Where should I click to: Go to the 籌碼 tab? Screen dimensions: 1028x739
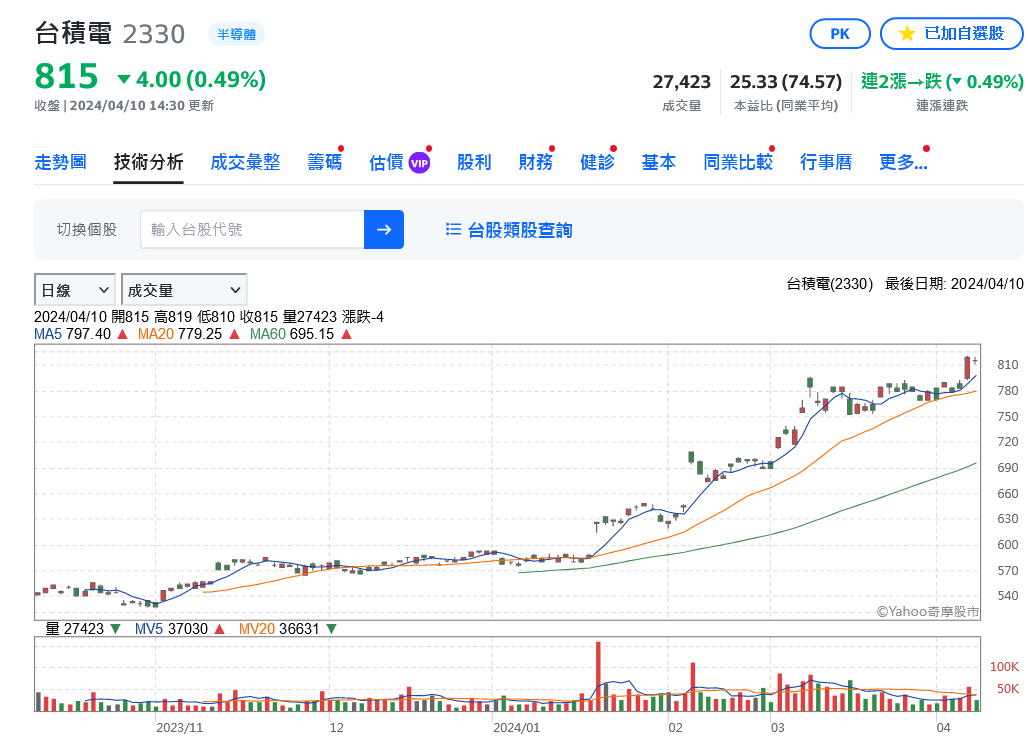[x=325, y=162]
